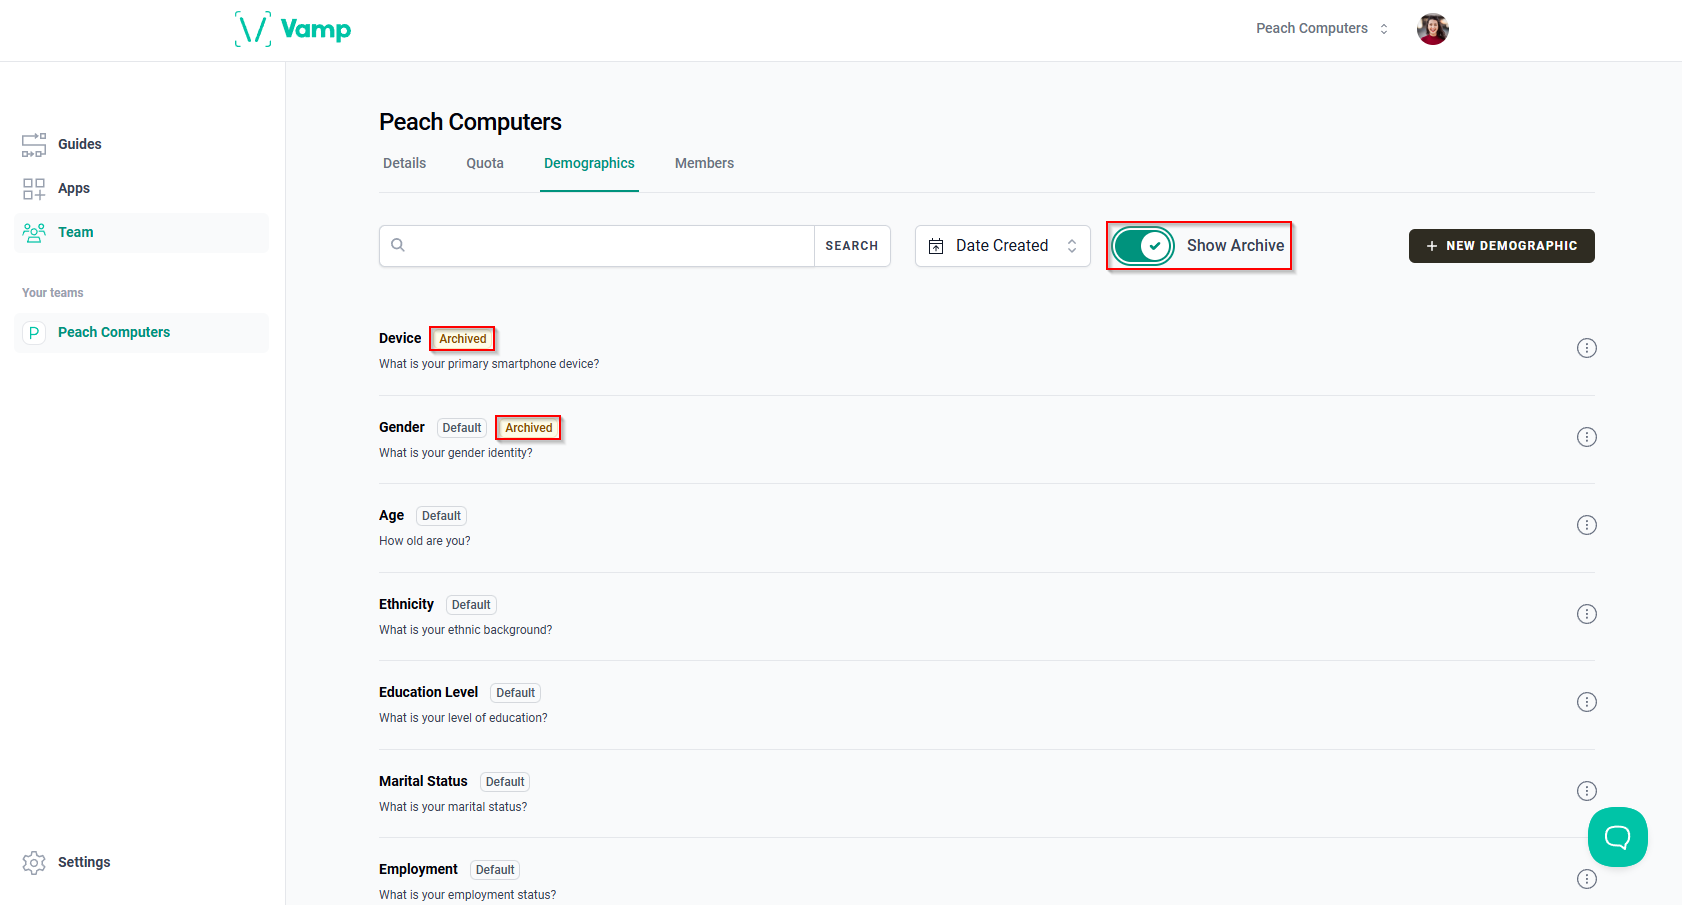This screenshot has height=905, width=1682.
Task: Click the 'What is your marital status?' text
Action: coord(453,807)
